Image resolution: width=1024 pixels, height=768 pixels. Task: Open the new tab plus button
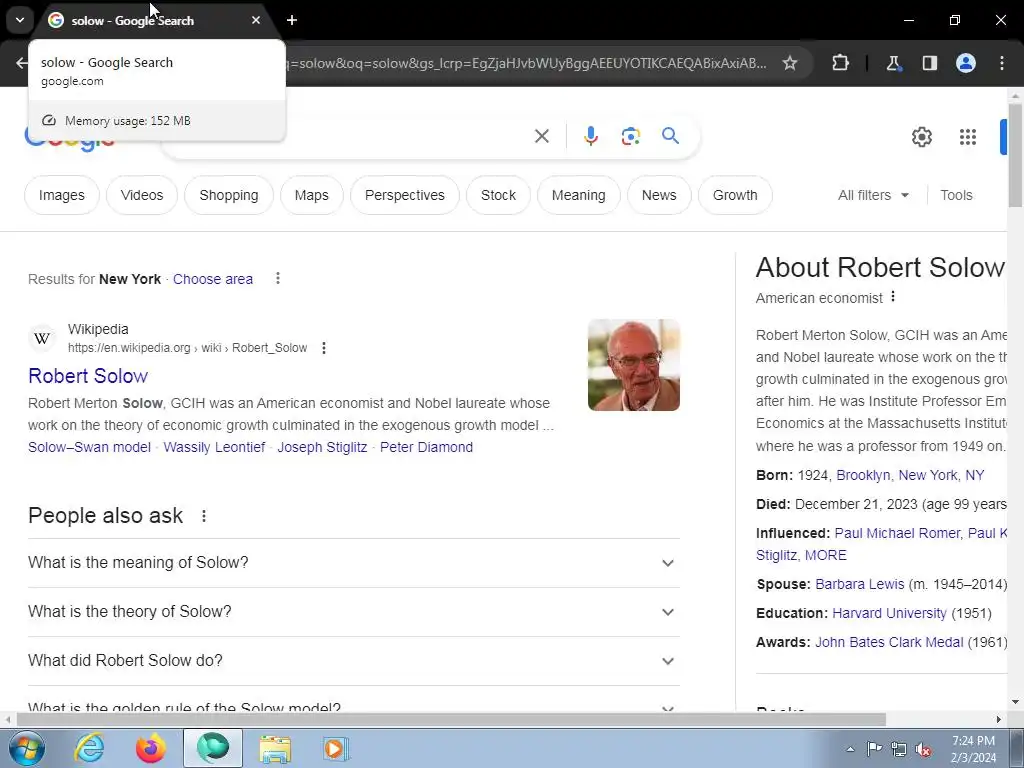[292, 20]
